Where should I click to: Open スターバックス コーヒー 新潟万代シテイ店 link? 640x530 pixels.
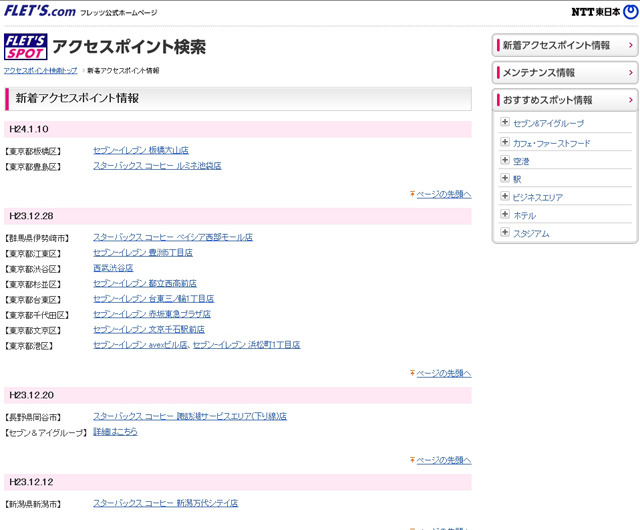click(x=165, y=503)
